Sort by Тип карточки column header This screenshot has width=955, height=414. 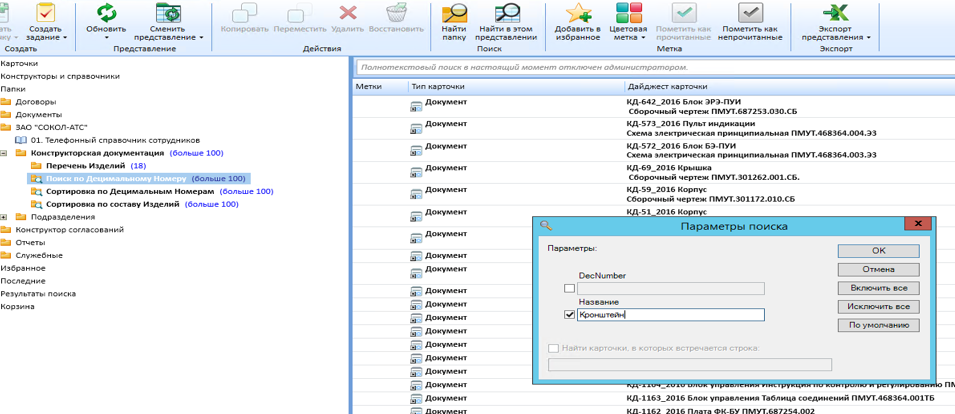(516, 87)
